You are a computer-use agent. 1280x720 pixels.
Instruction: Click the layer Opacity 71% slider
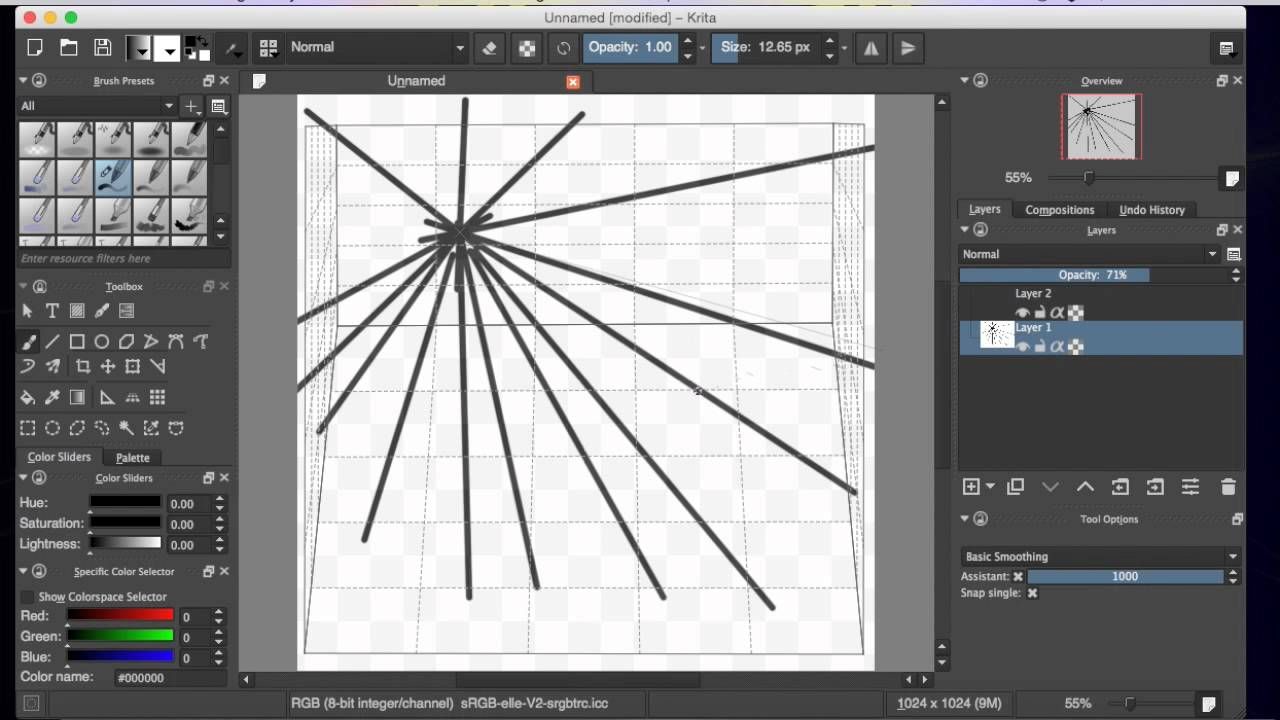click(1093, 274)
